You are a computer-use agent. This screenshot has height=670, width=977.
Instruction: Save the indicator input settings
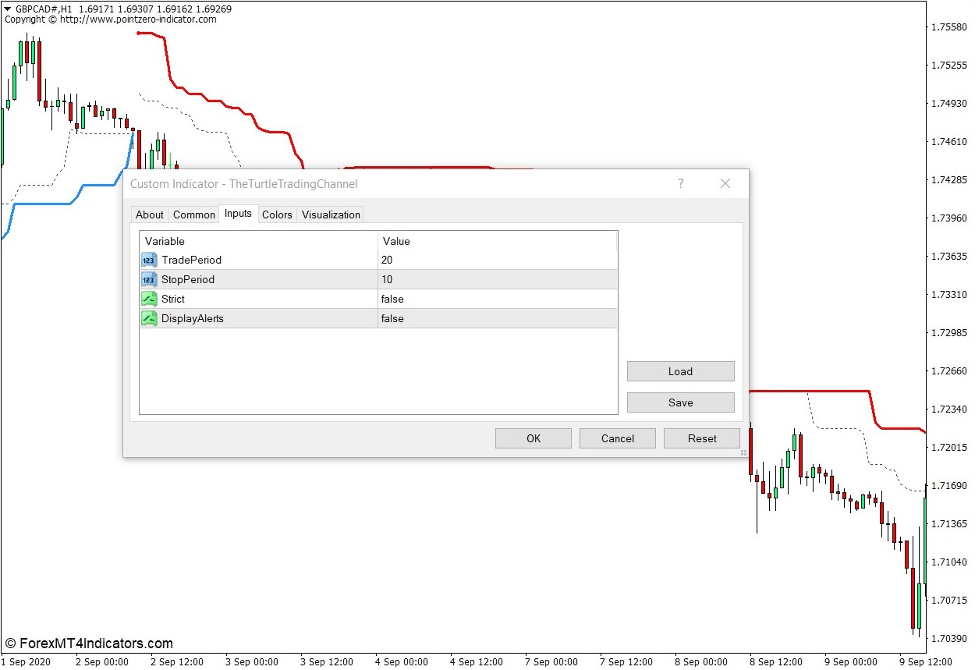(680, 403)
